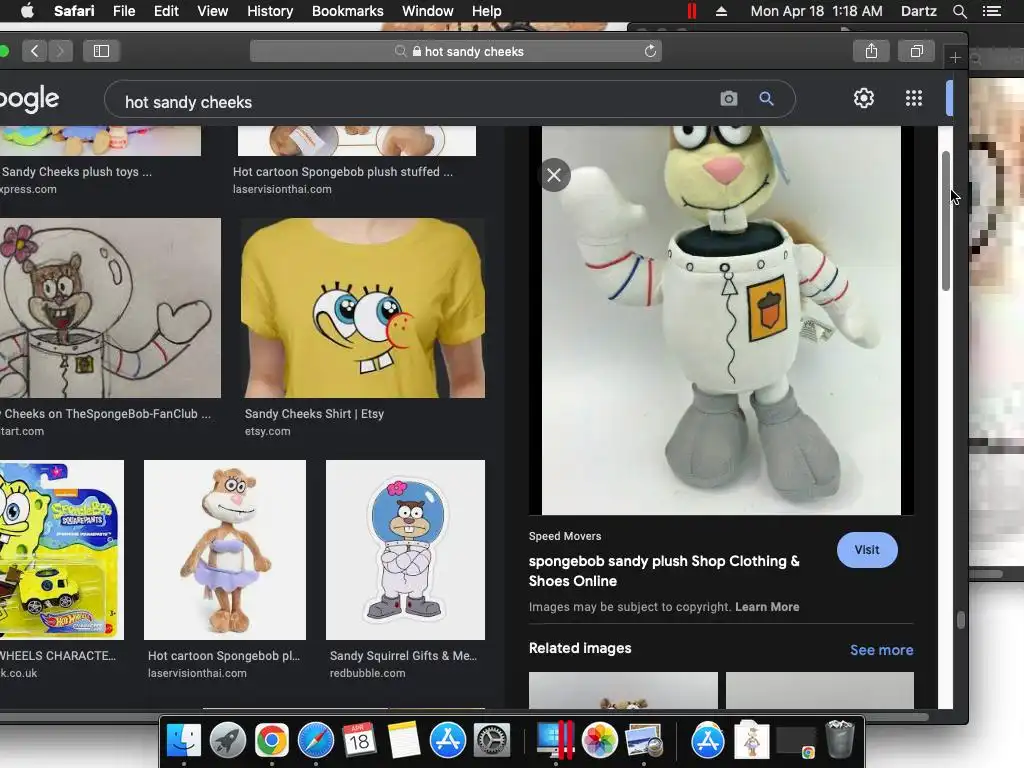Reload the page with the refresh icon
This screenshot has height=768, width=1024.
click(x=650, y=51)
